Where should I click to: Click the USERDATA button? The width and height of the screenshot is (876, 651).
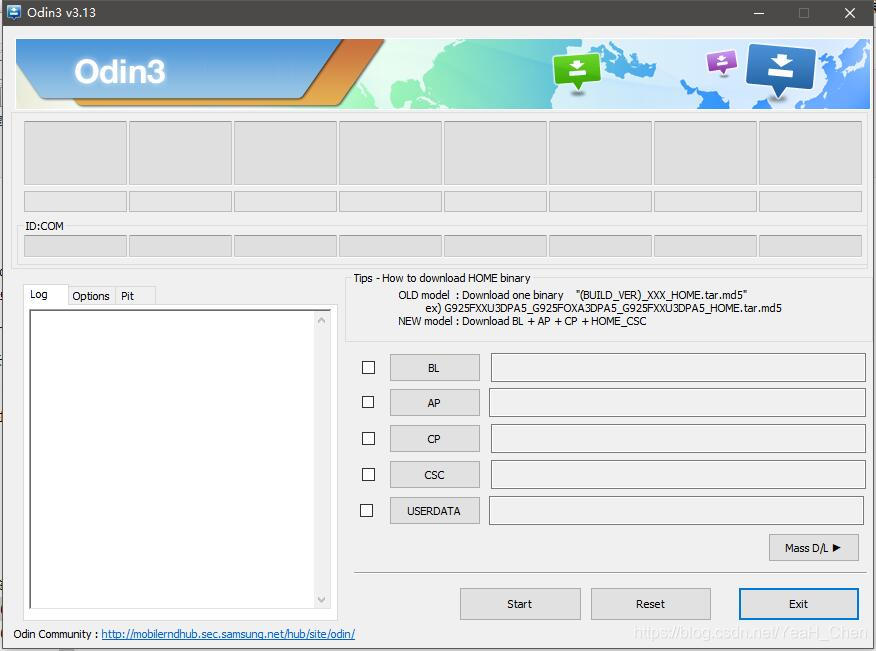pos(435,511)
